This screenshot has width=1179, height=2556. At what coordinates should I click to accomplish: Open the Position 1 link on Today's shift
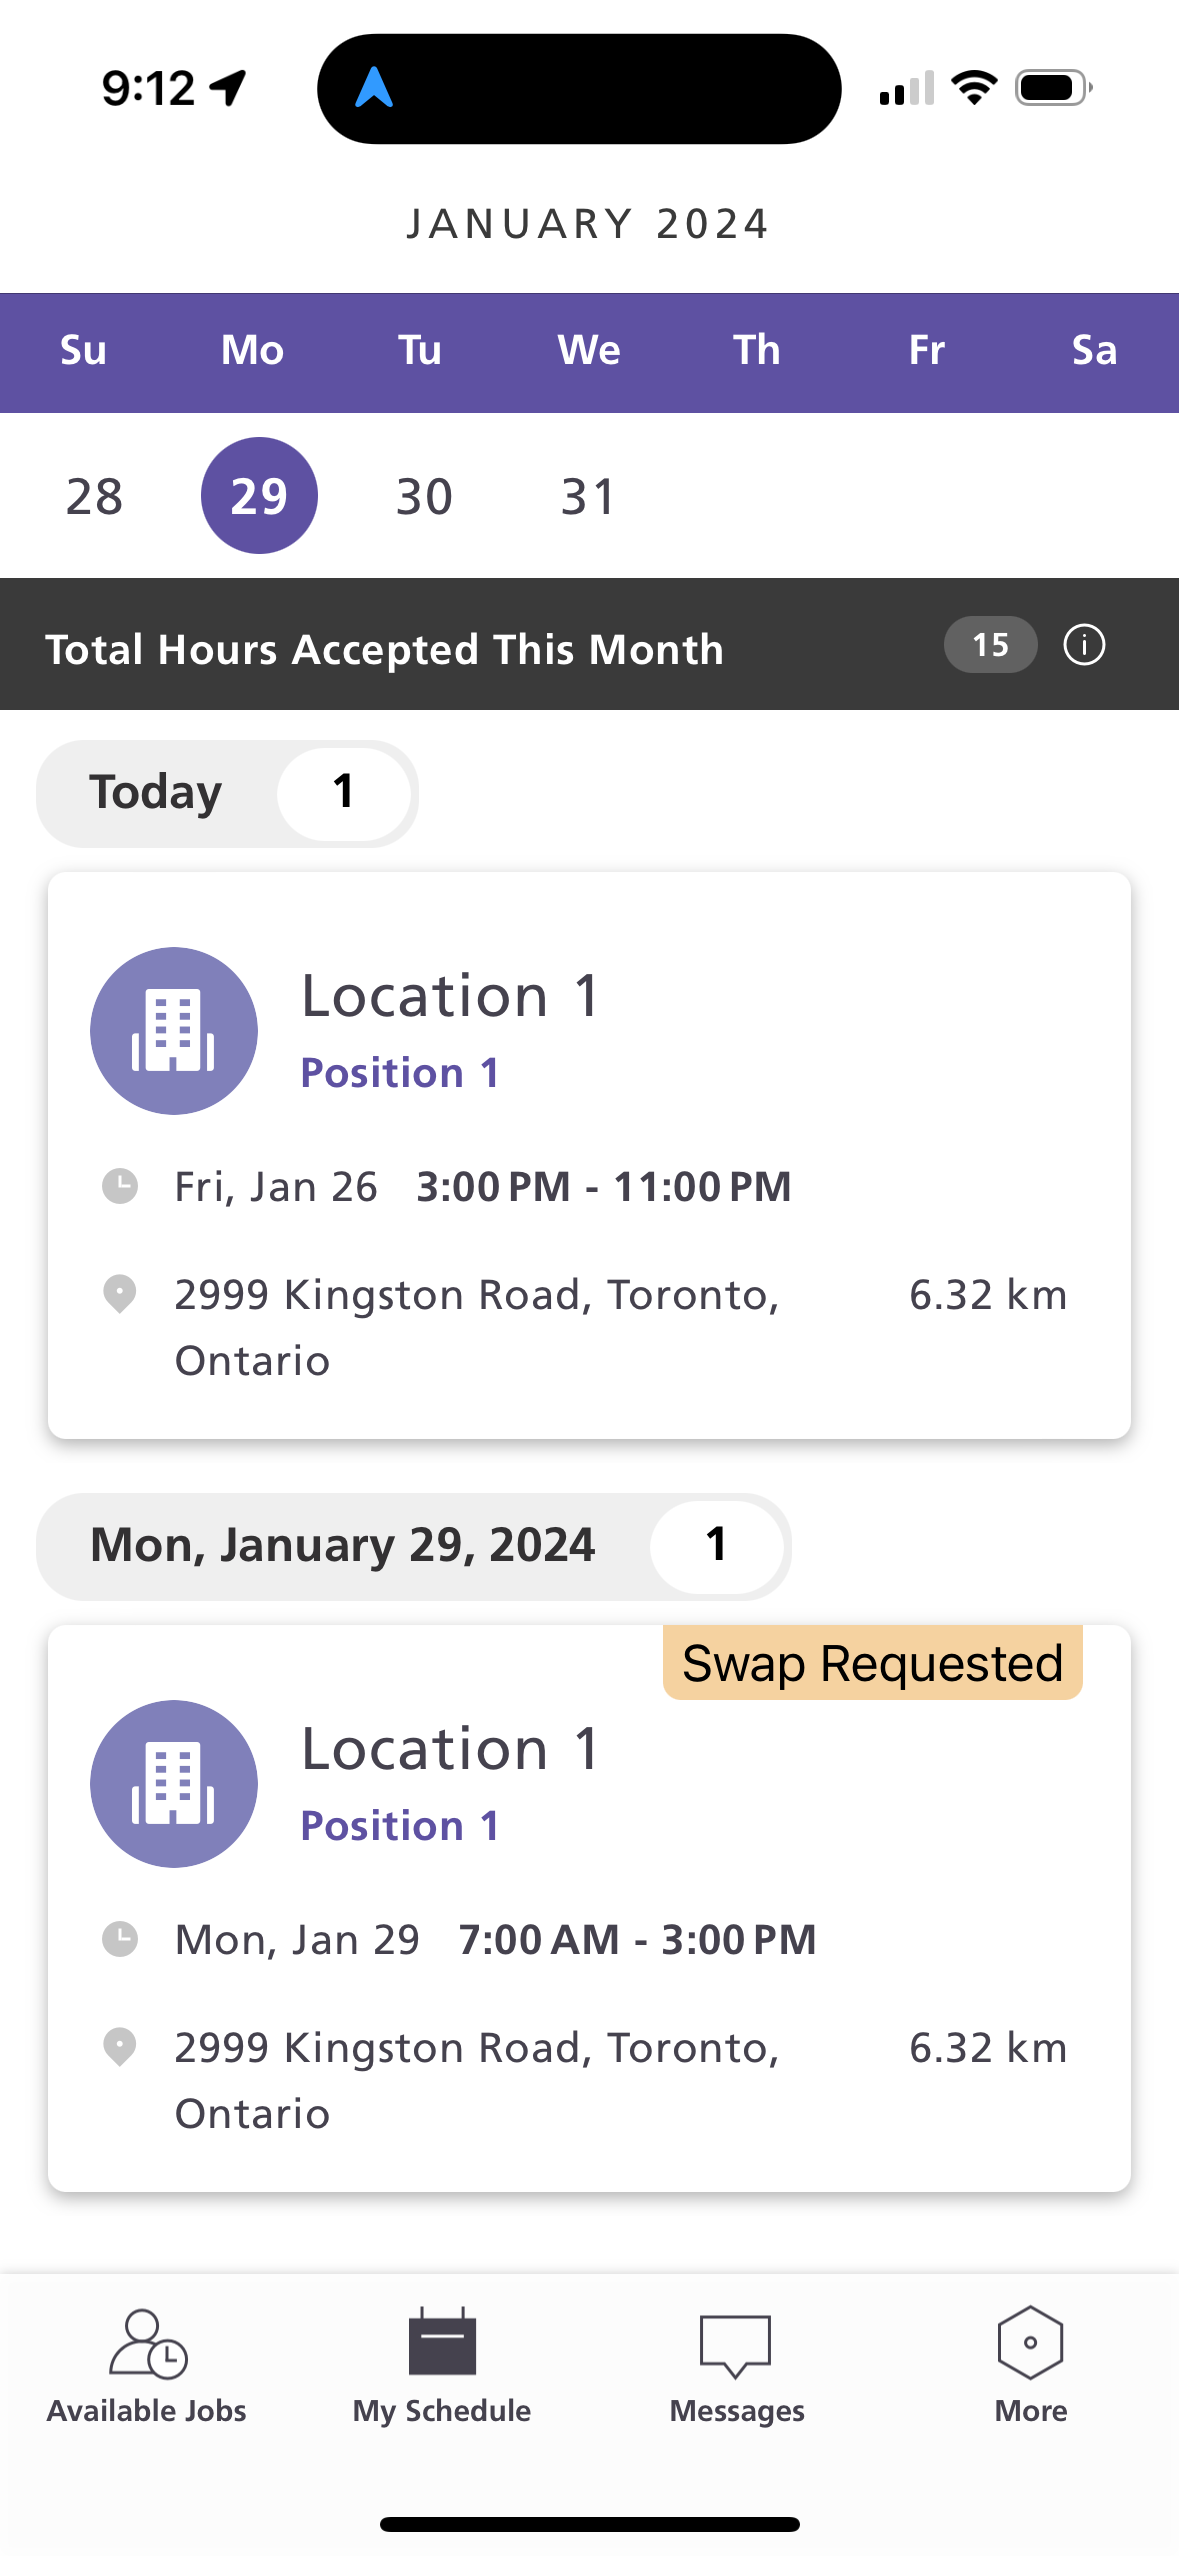coord(400,1073)
